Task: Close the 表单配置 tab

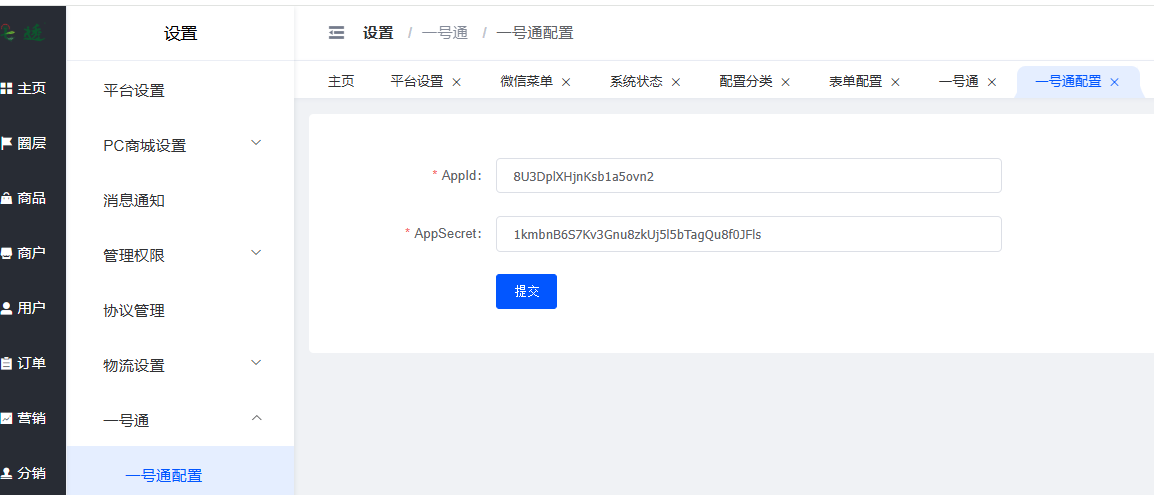Action: 896,82
